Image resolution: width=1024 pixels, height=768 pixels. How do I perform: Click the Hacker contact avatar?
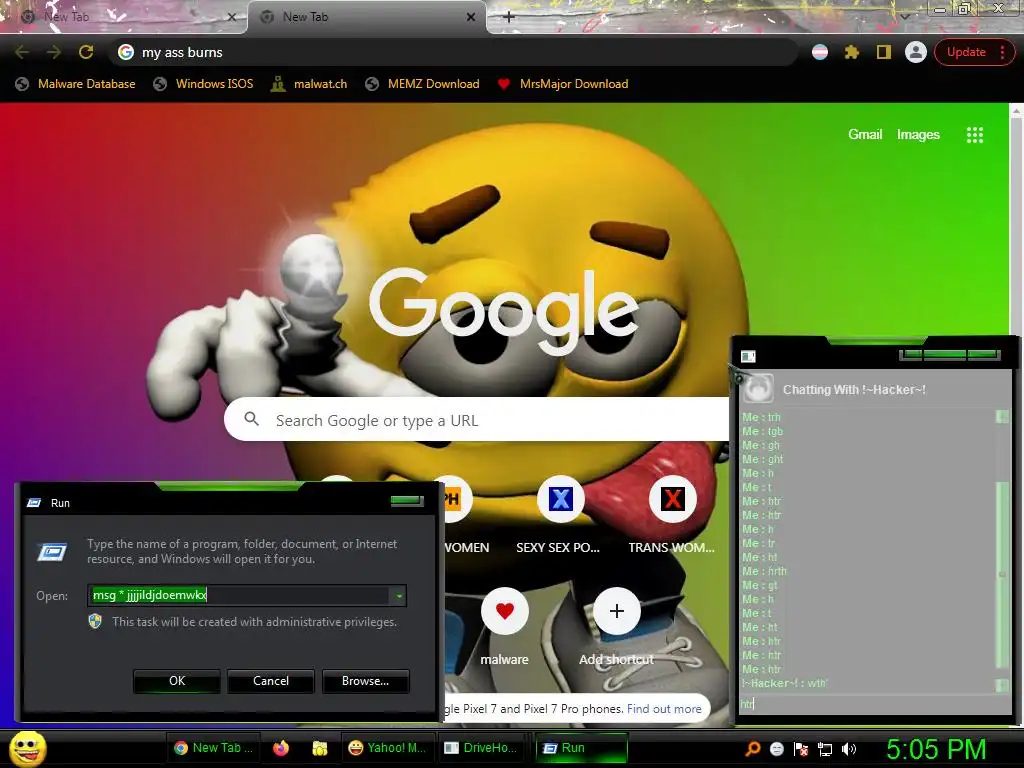coord(757,389)
